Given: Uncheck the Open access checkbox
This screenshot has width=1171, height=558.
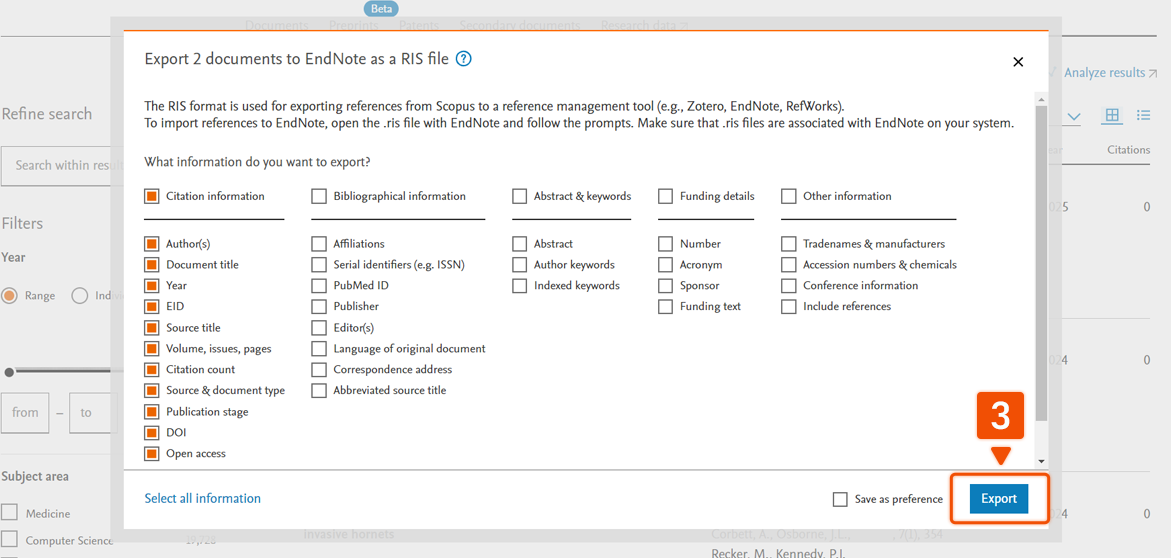Looking at the screenshot, I should pos(152,453).
